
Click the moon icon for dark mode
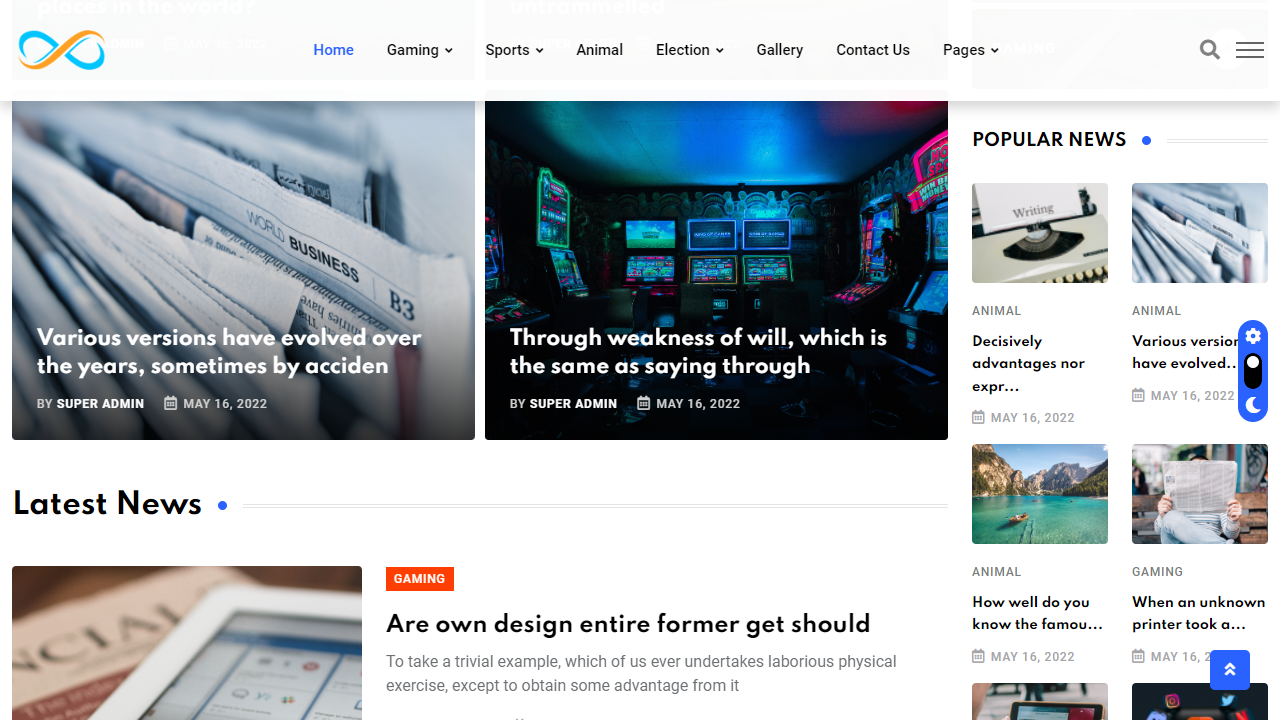(1253, 405)
